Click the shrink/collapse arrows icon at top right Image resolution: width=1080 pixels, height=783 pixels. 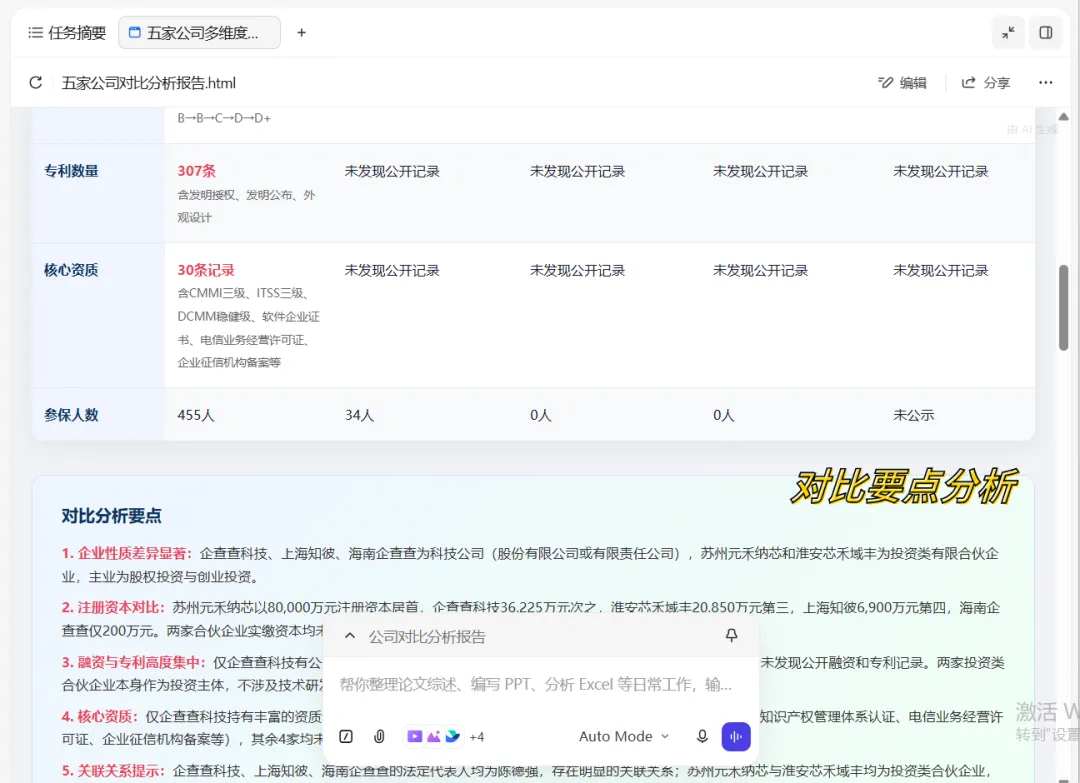coord(1008,32)
